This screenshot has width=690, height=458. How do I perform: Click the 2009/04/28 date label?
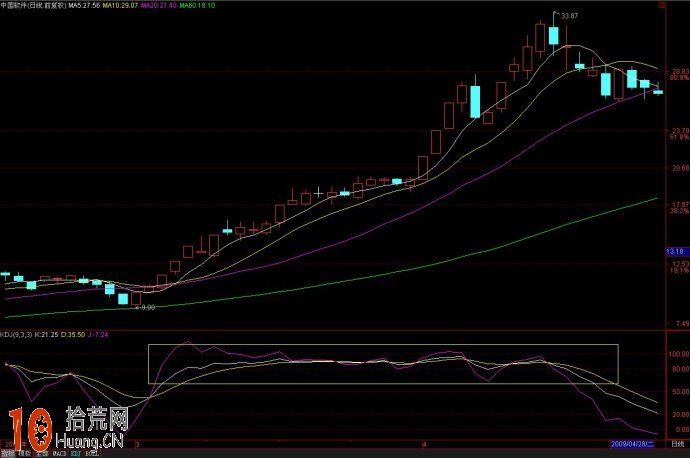(632, 444)
